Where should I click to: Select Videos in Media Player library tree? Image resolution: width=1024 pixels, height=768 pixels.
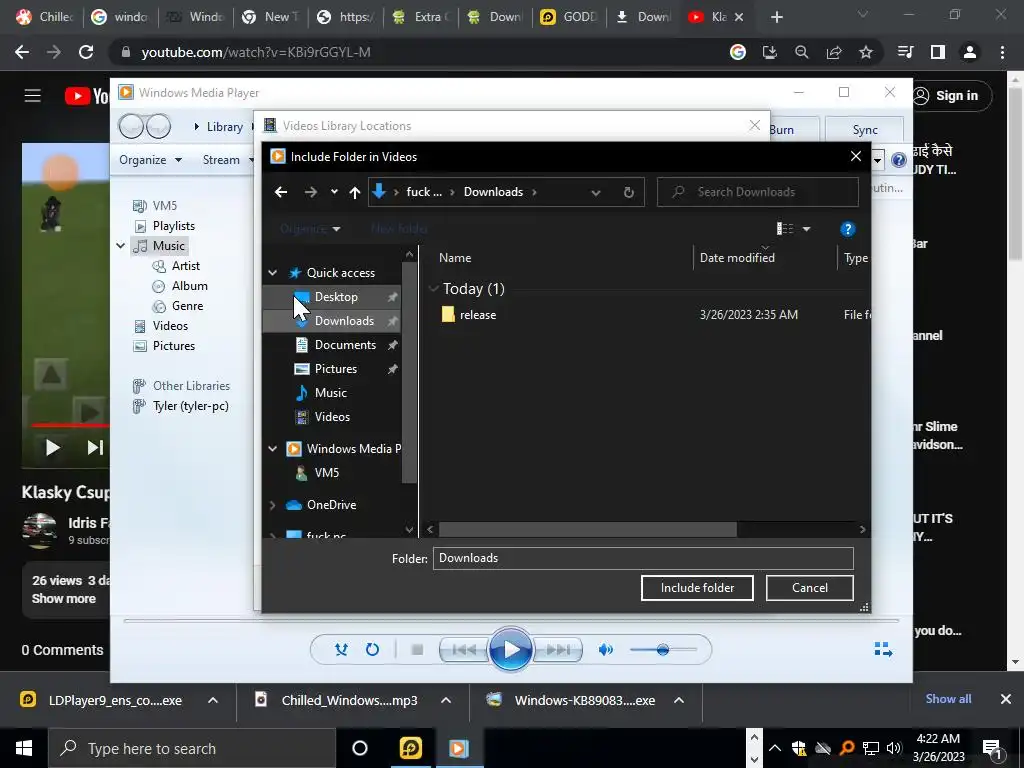tap(170, 326)
